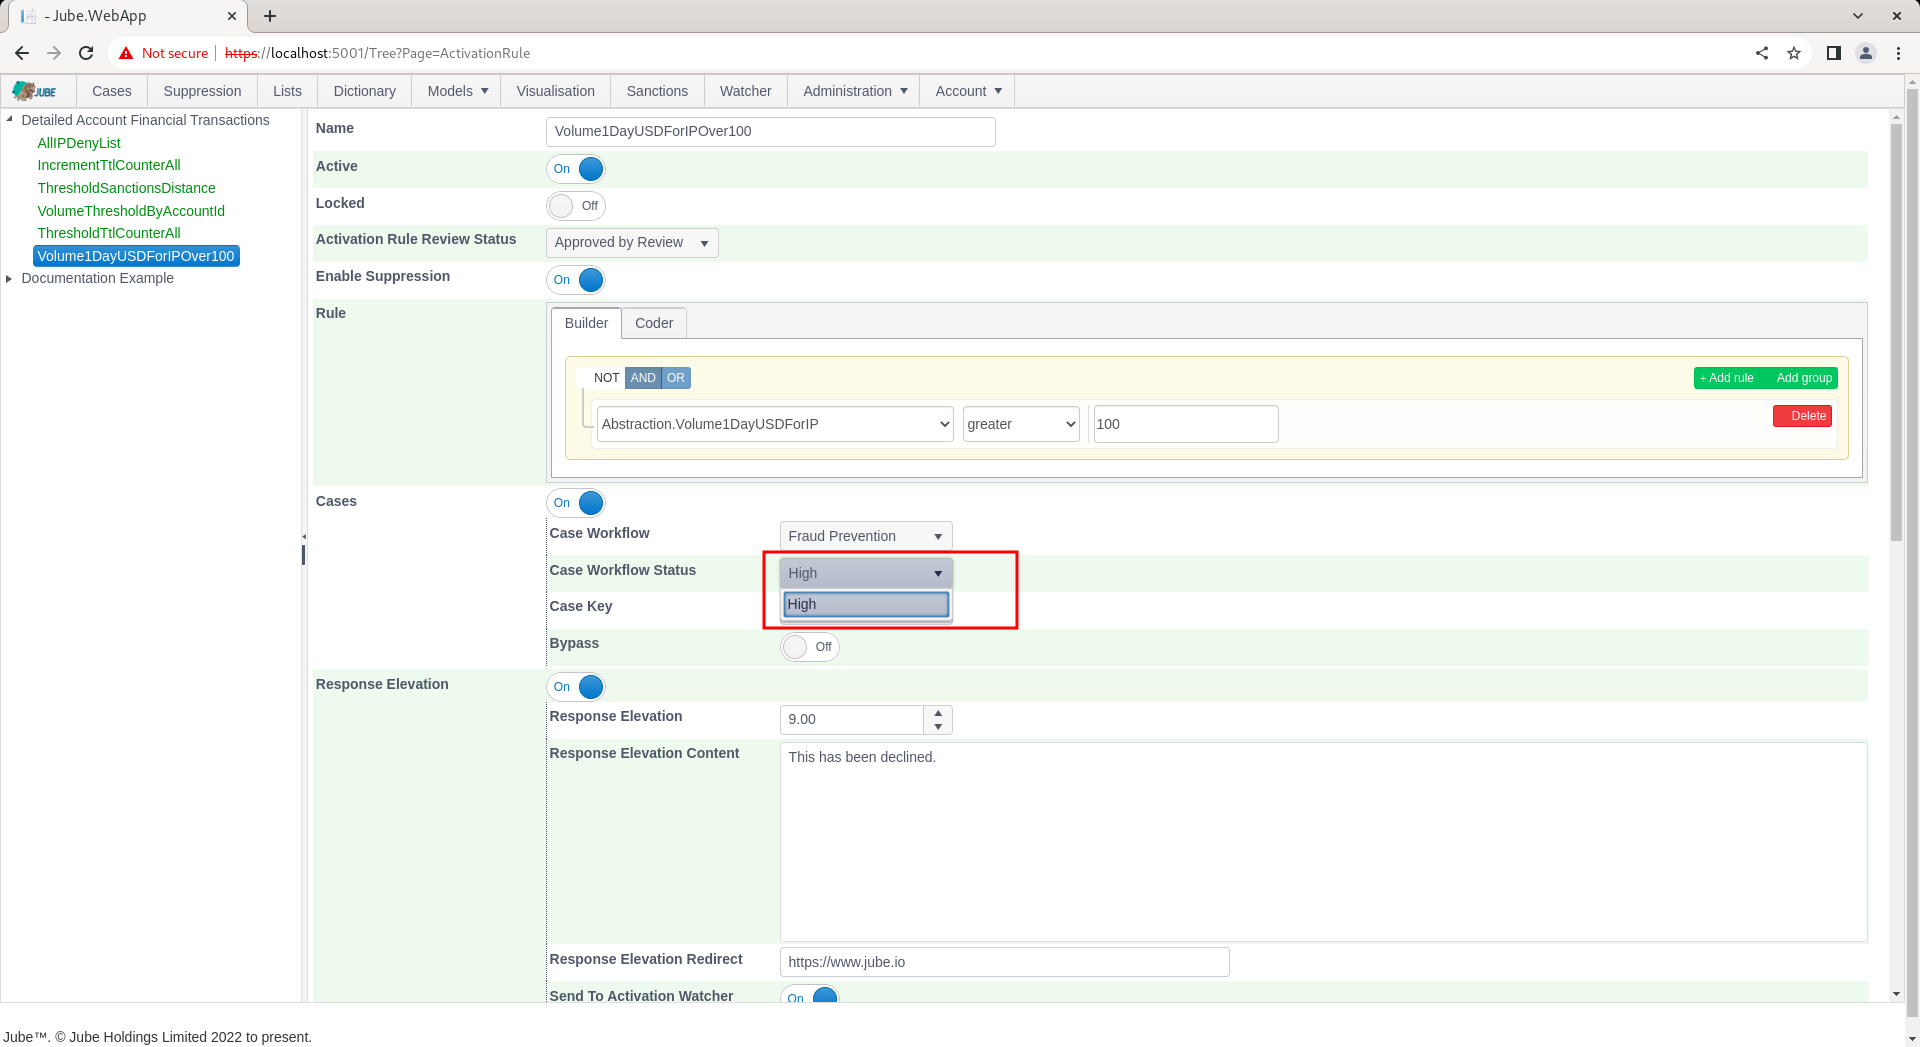Open the Visualisation menu
Image resolution: width=1920 pixels, height=1047 pixels.
[556, 91]
